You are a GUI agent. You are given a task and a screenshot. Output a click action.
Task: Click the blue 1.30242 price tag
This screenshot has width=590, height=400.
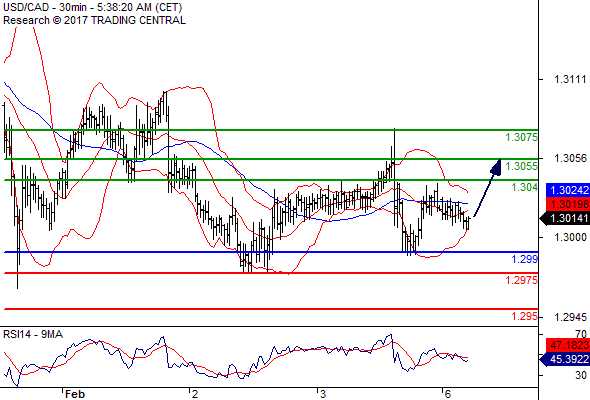[568, 190]
